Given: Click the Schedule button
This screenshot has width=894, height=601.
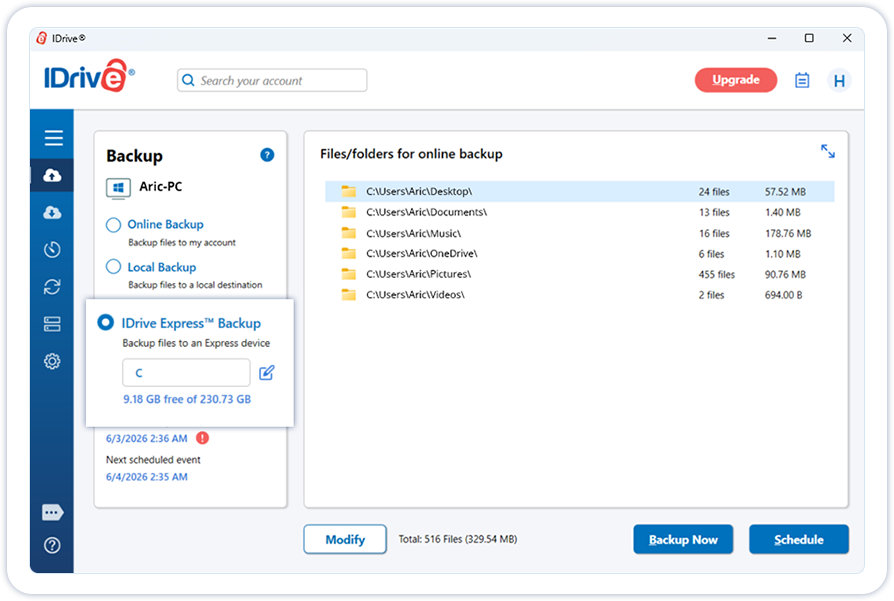Looking at the screenshot, I should pos(799,539).
